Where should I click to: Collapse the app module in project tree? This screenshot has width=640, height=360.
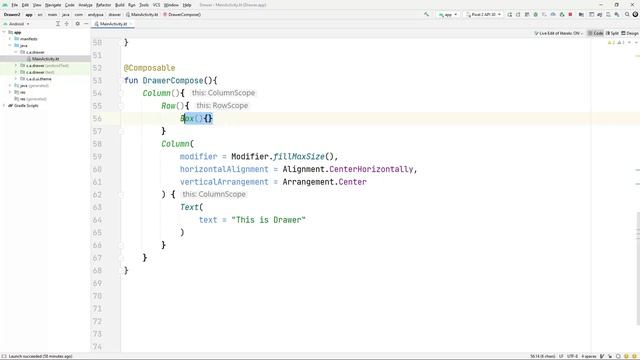click(4, 32)
